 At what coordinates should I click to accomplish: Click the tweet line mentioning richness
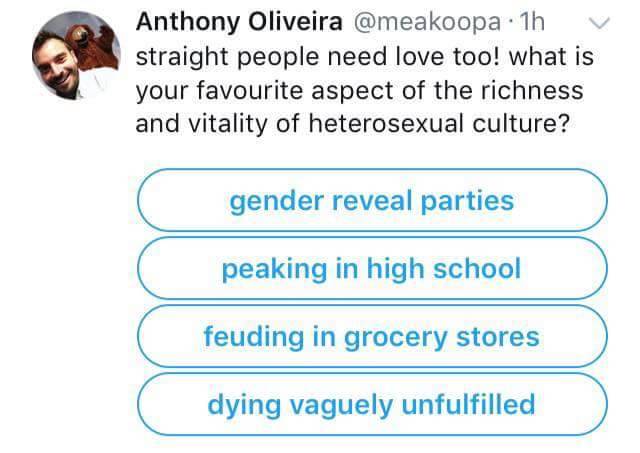point(359,90)
